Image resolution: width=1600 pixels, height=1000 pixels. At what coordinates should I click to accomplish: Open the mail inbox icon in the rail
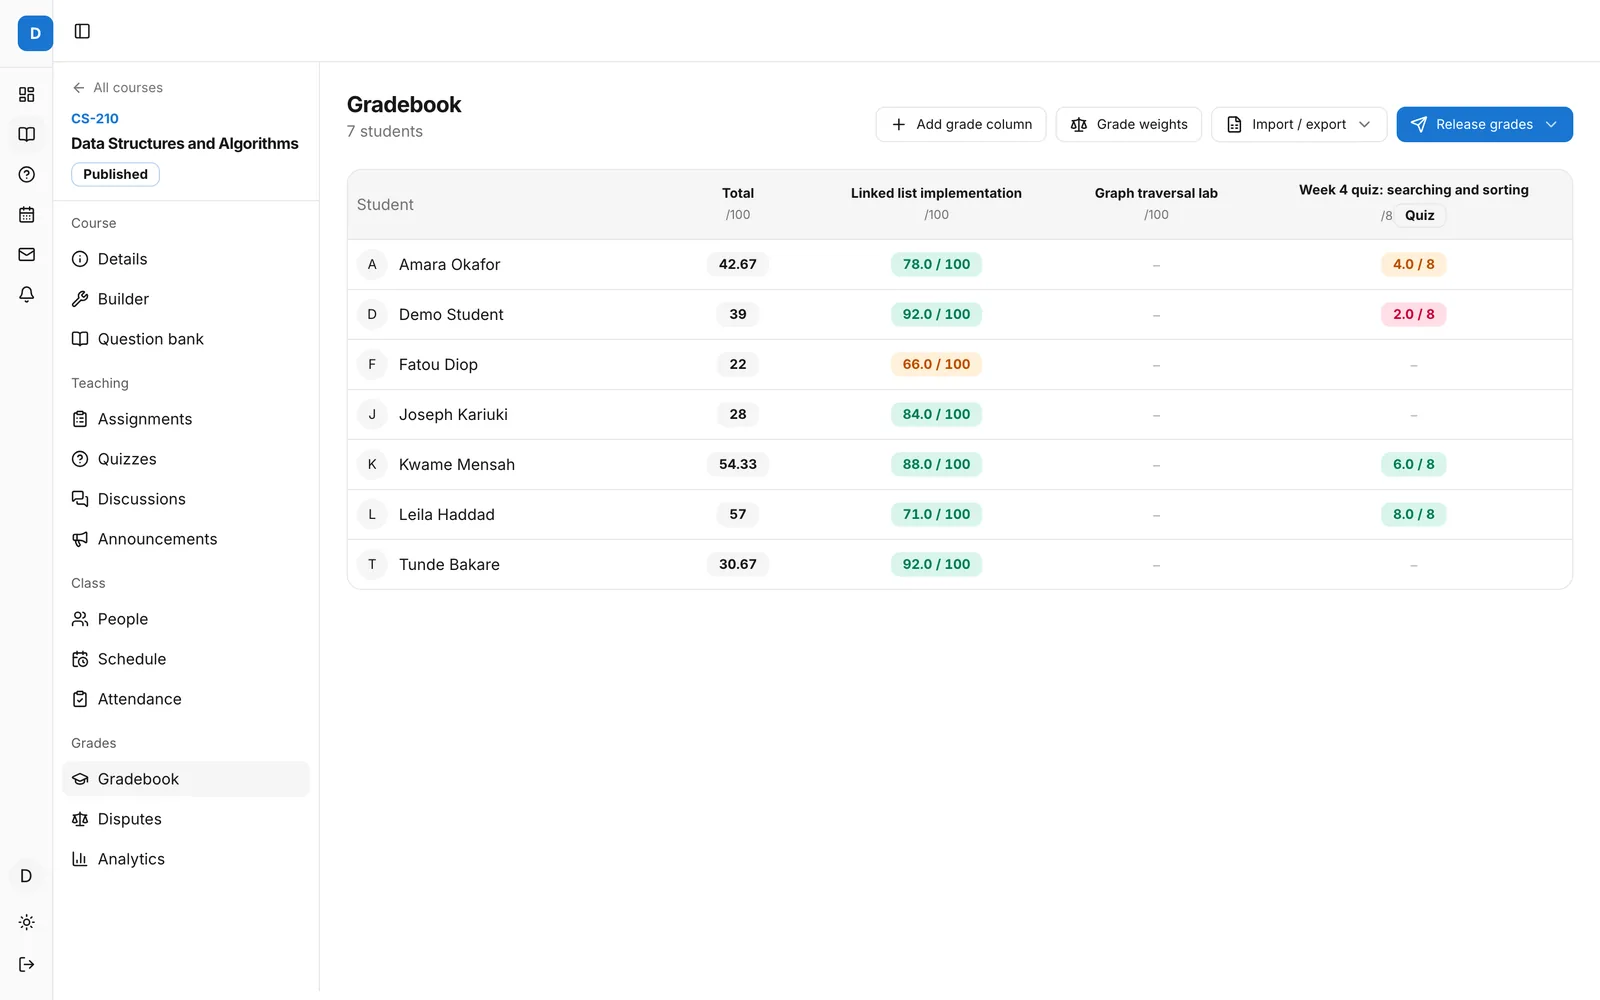click(x=27, y=254)
